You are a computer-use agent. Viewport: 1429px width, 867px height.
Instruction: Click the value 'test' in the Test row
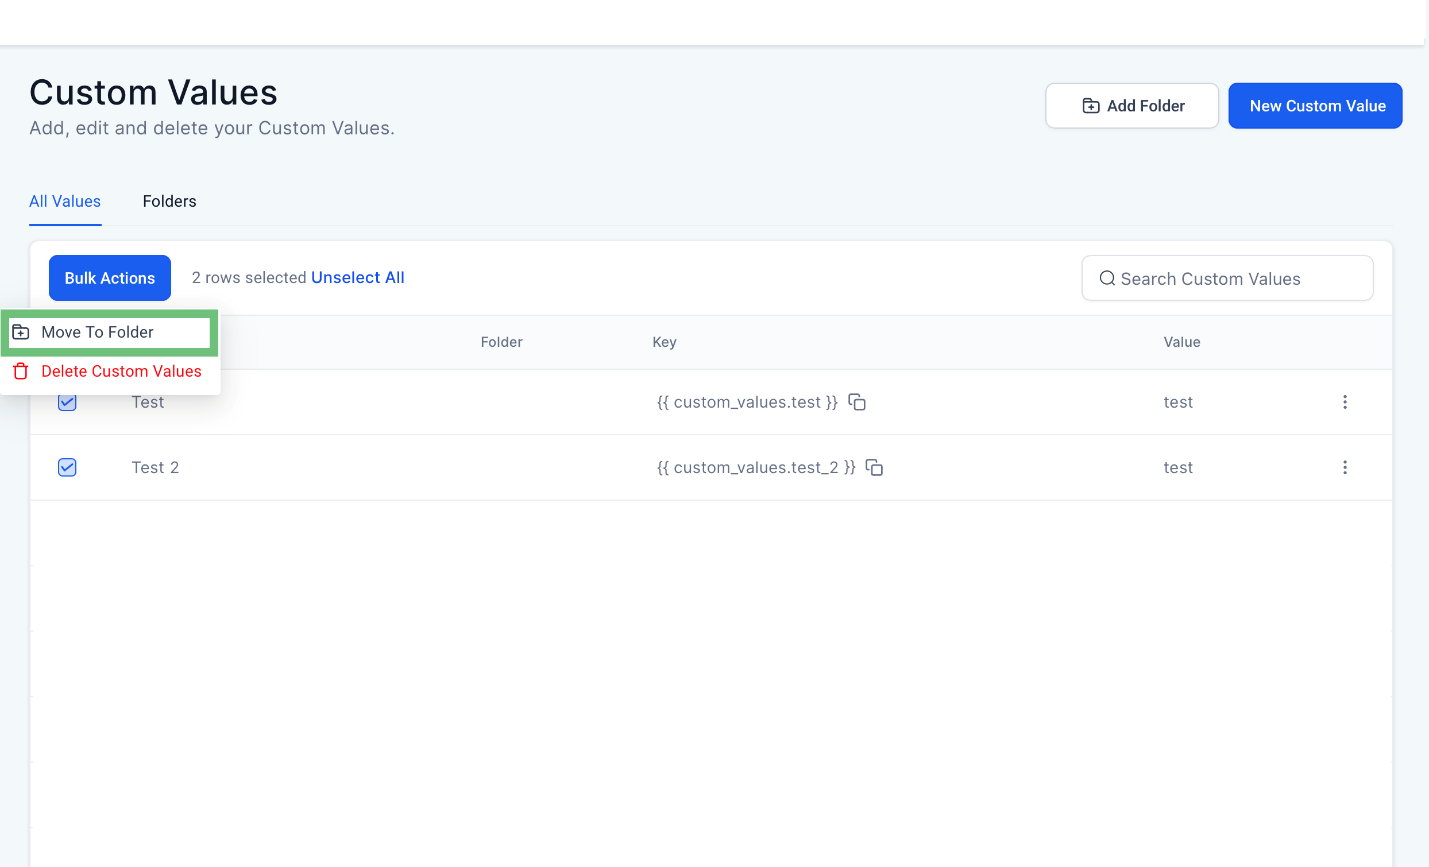pos(1178,402)
